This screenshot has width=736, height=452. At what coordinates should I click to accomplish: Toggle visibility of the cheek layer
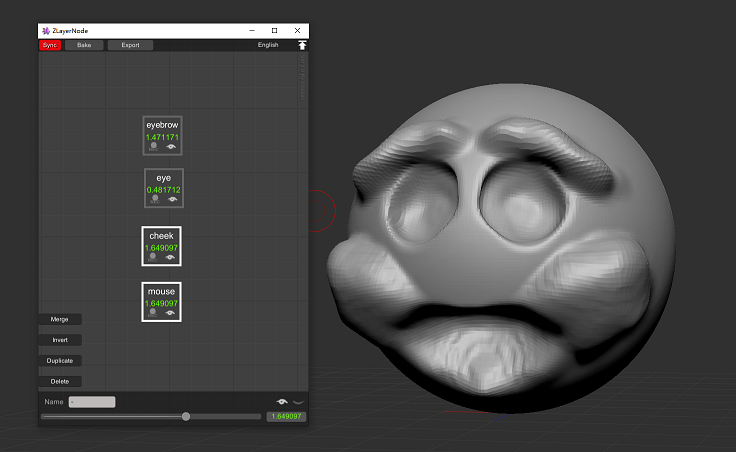(170, 257)
